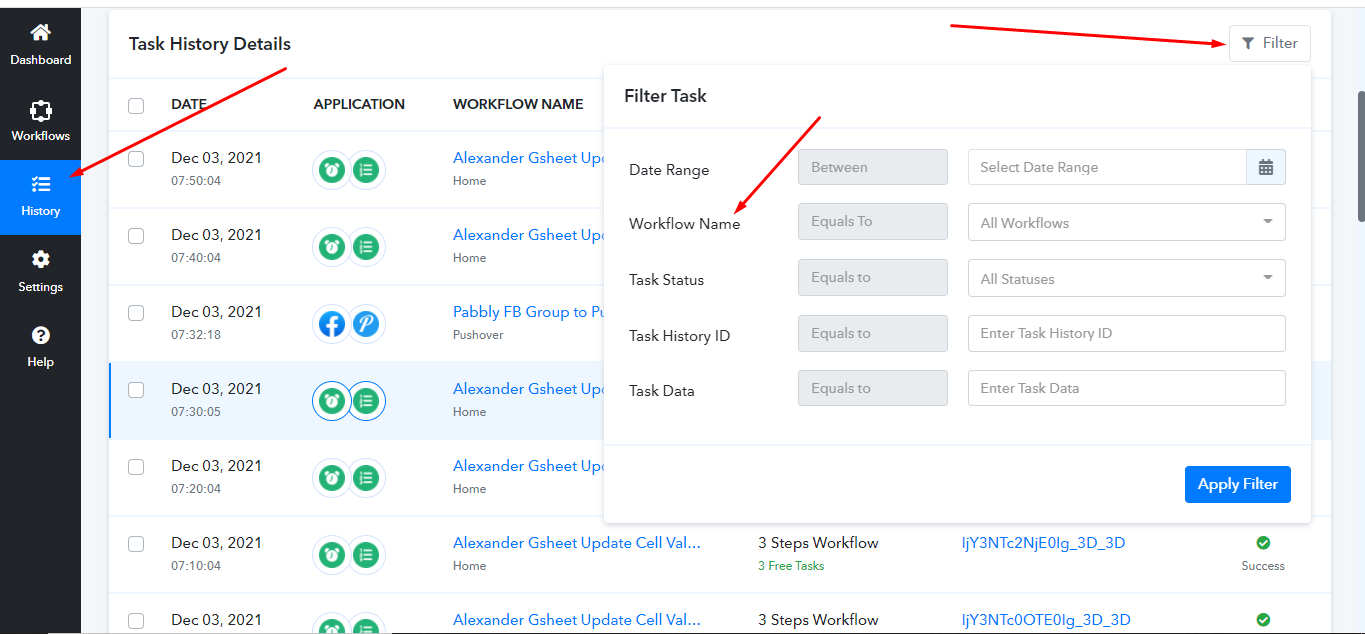The height and width of the screenshot is (634, 1365).
Task: Click success checkmark in 07:10:04 row
Action: point(1263,543)
